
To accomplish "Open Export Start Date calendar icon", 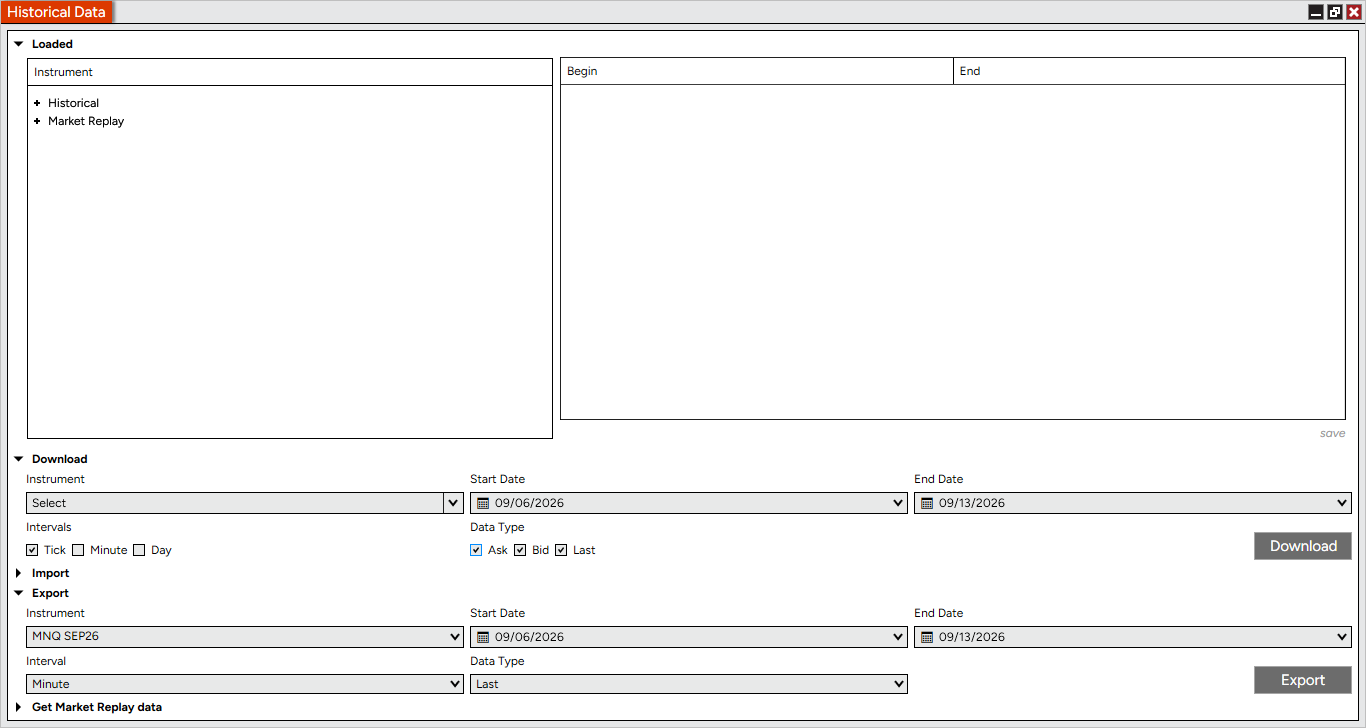I will [x=483, y=637].
